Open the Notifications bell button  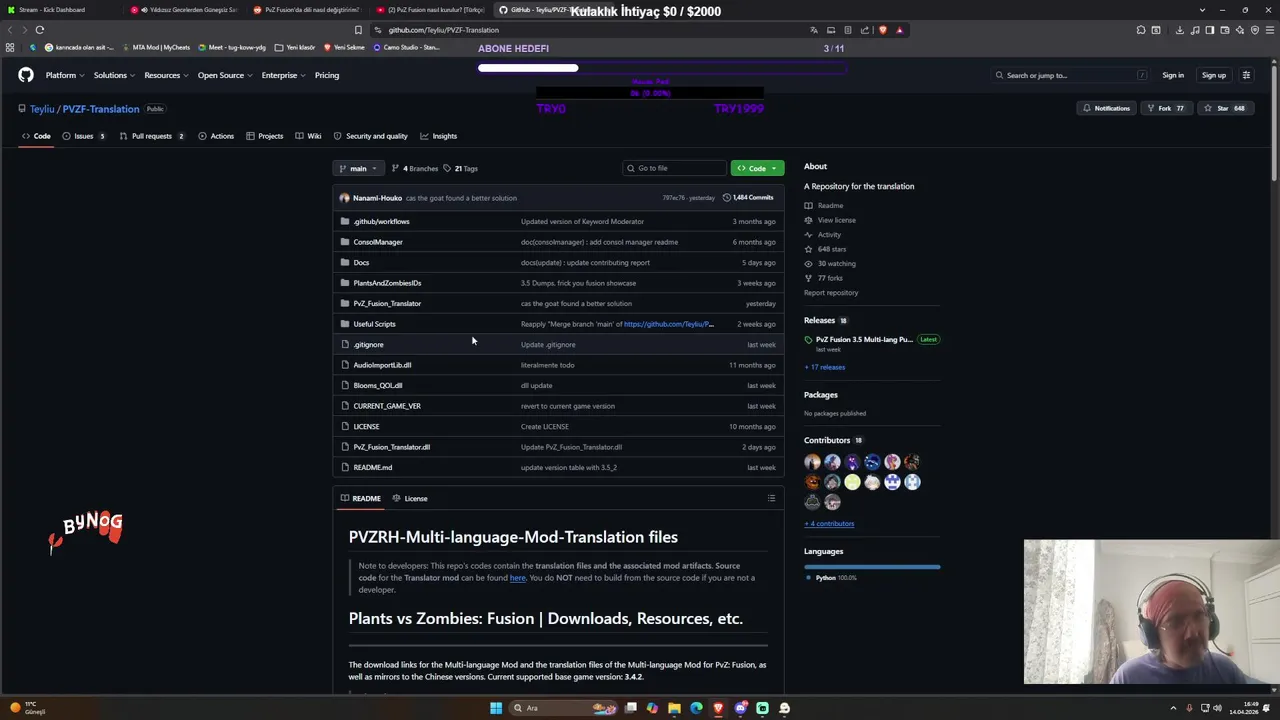1106,108
